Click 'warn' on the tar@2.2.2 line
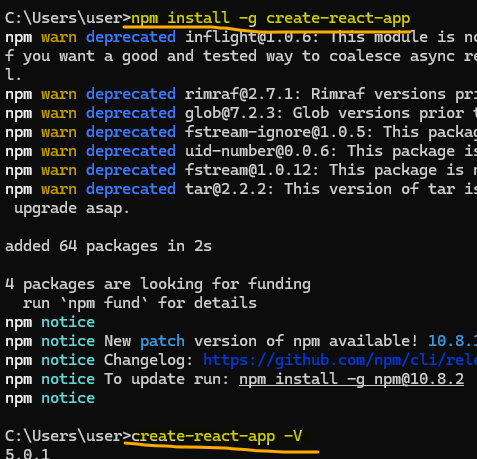Image resolution: width=477 pixels, height=459 pixels. (59, 189)
